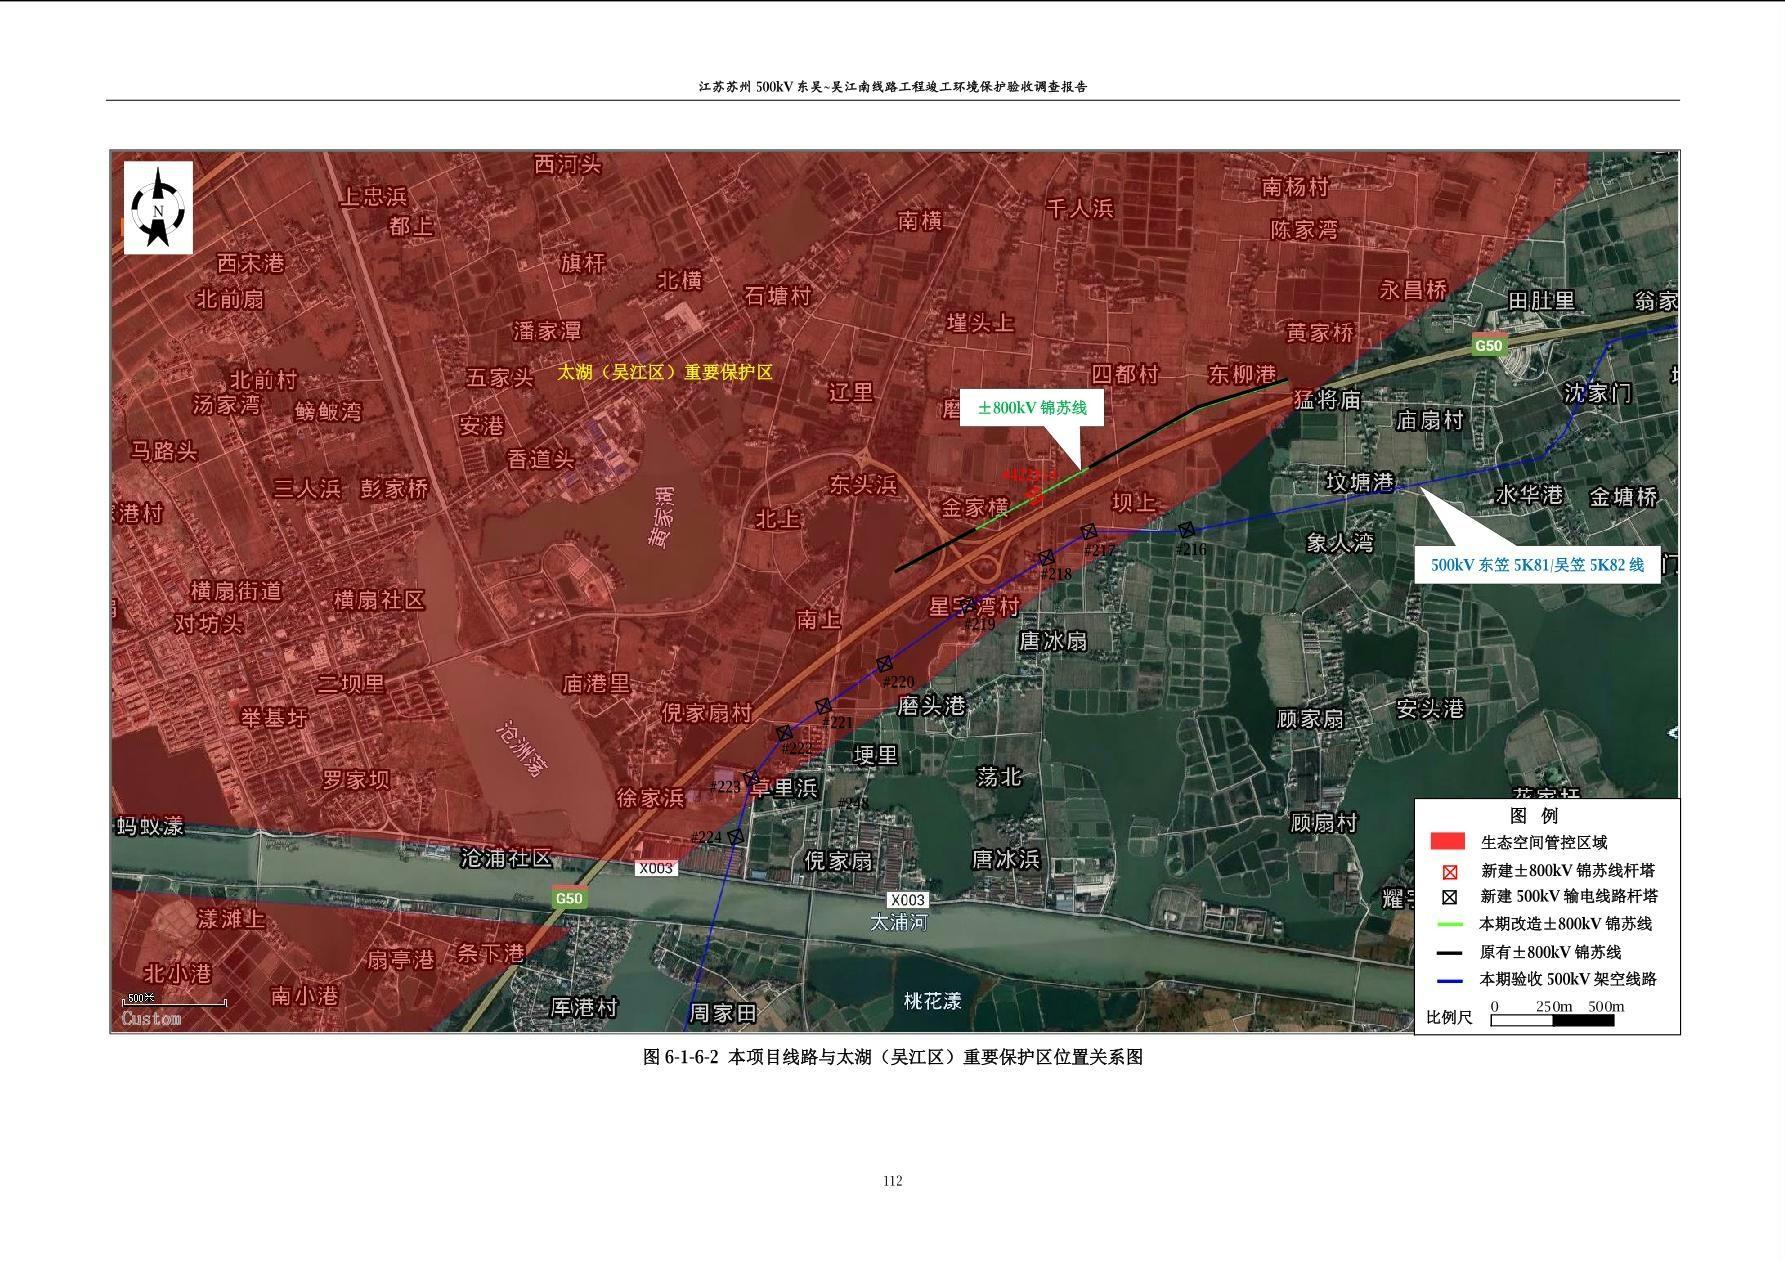Click the 西河头 place label

click(568, 164)
